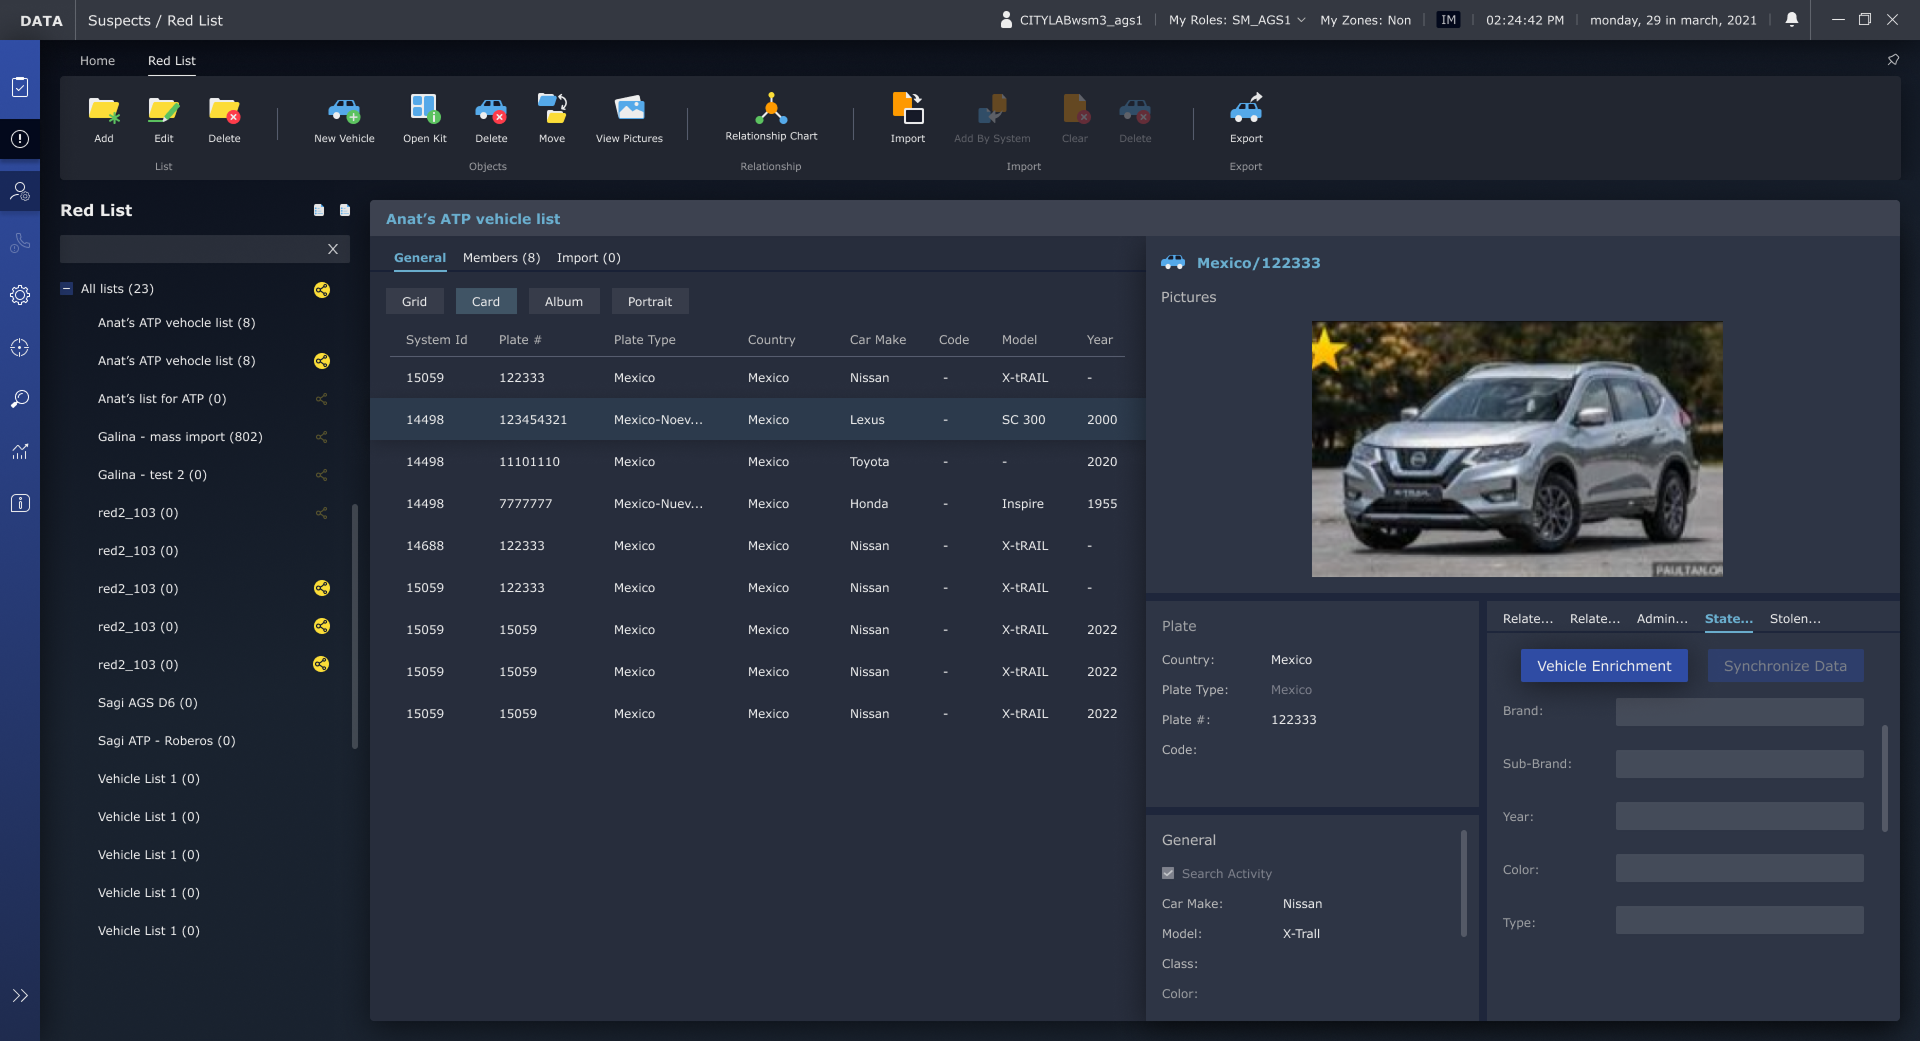Click the Add list folder icon
This screenshot has width=1920, height=1041.
pyautogui.click(x=104, y=112)
